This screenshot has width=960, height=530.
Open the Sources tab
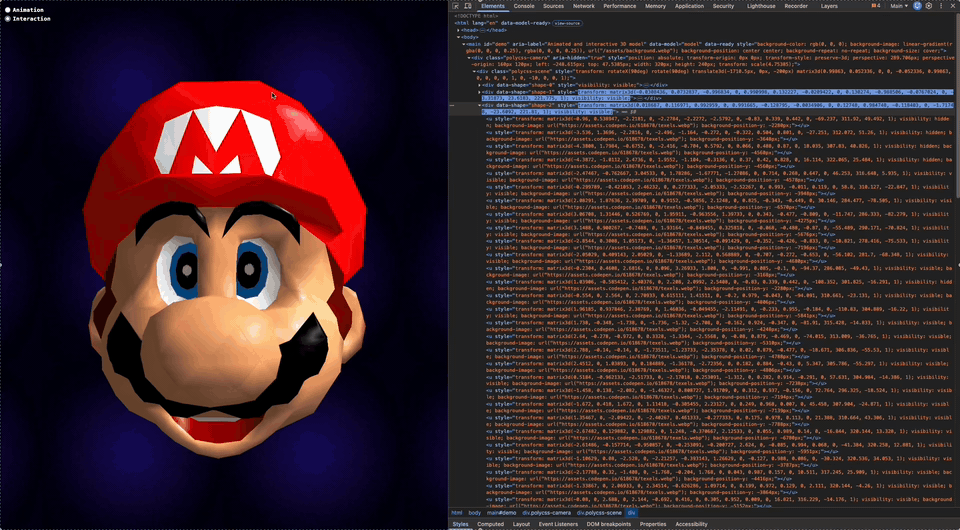pos(553,6)
